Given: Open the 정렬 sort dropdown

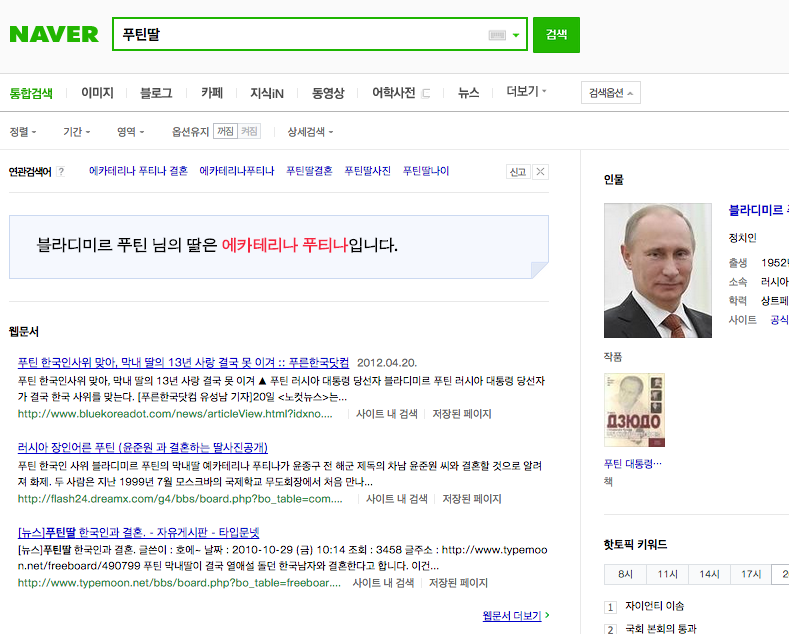Looking at the screenshot, I should tap(23, 132).
